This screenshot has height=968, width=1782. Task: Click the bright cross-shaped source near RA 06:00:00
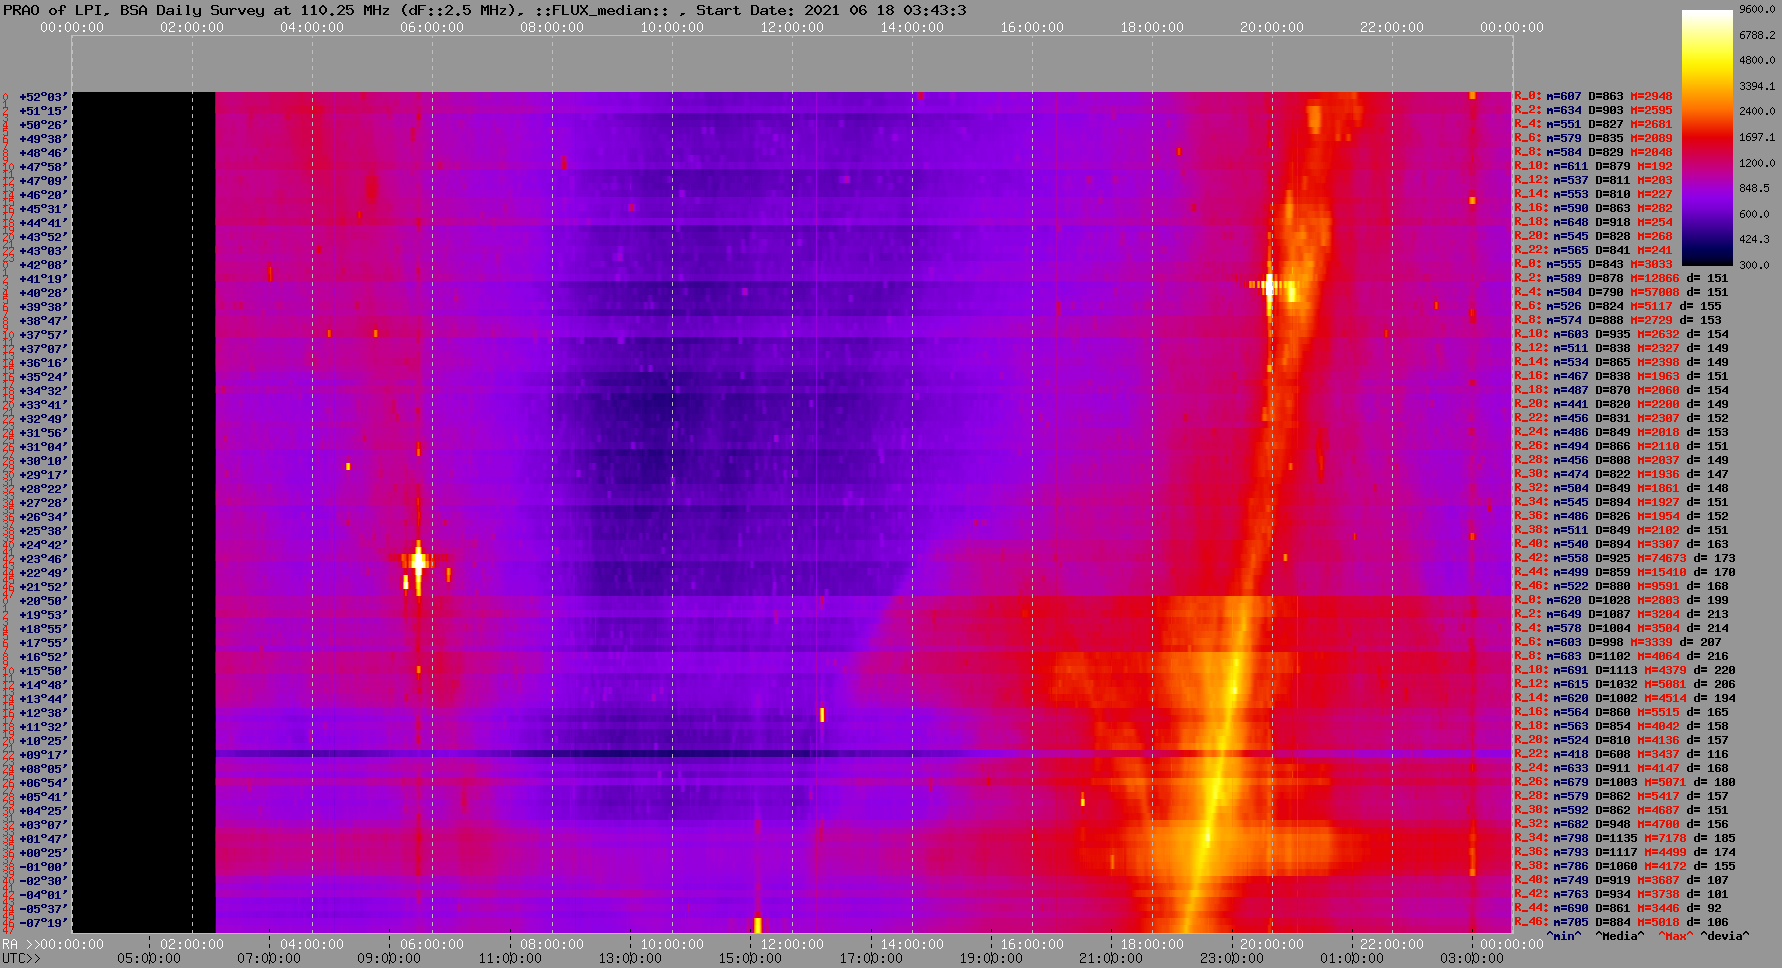pos(418,561)
